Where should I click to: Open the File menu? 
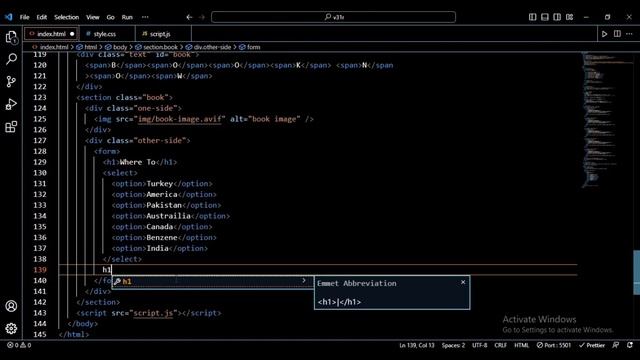[24, 17]
